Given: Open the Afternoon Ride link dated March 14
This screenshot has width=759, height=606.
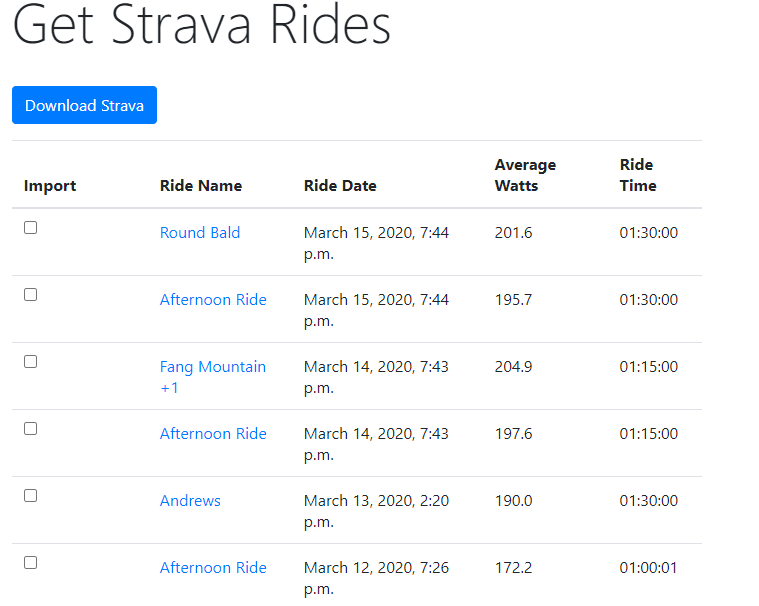Looking at the screenshot, I should point(213,434).
